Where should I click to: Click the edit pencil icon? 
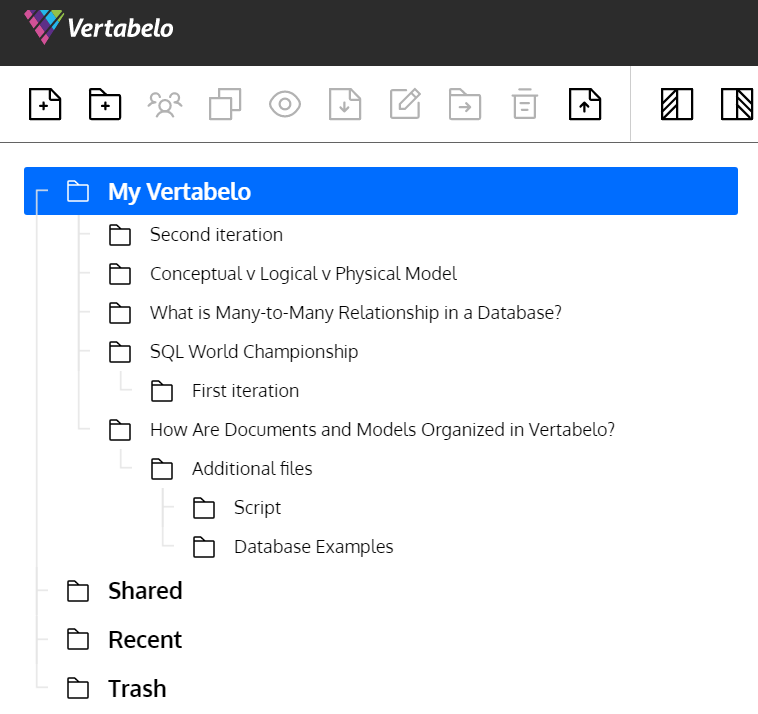[405, 104]
